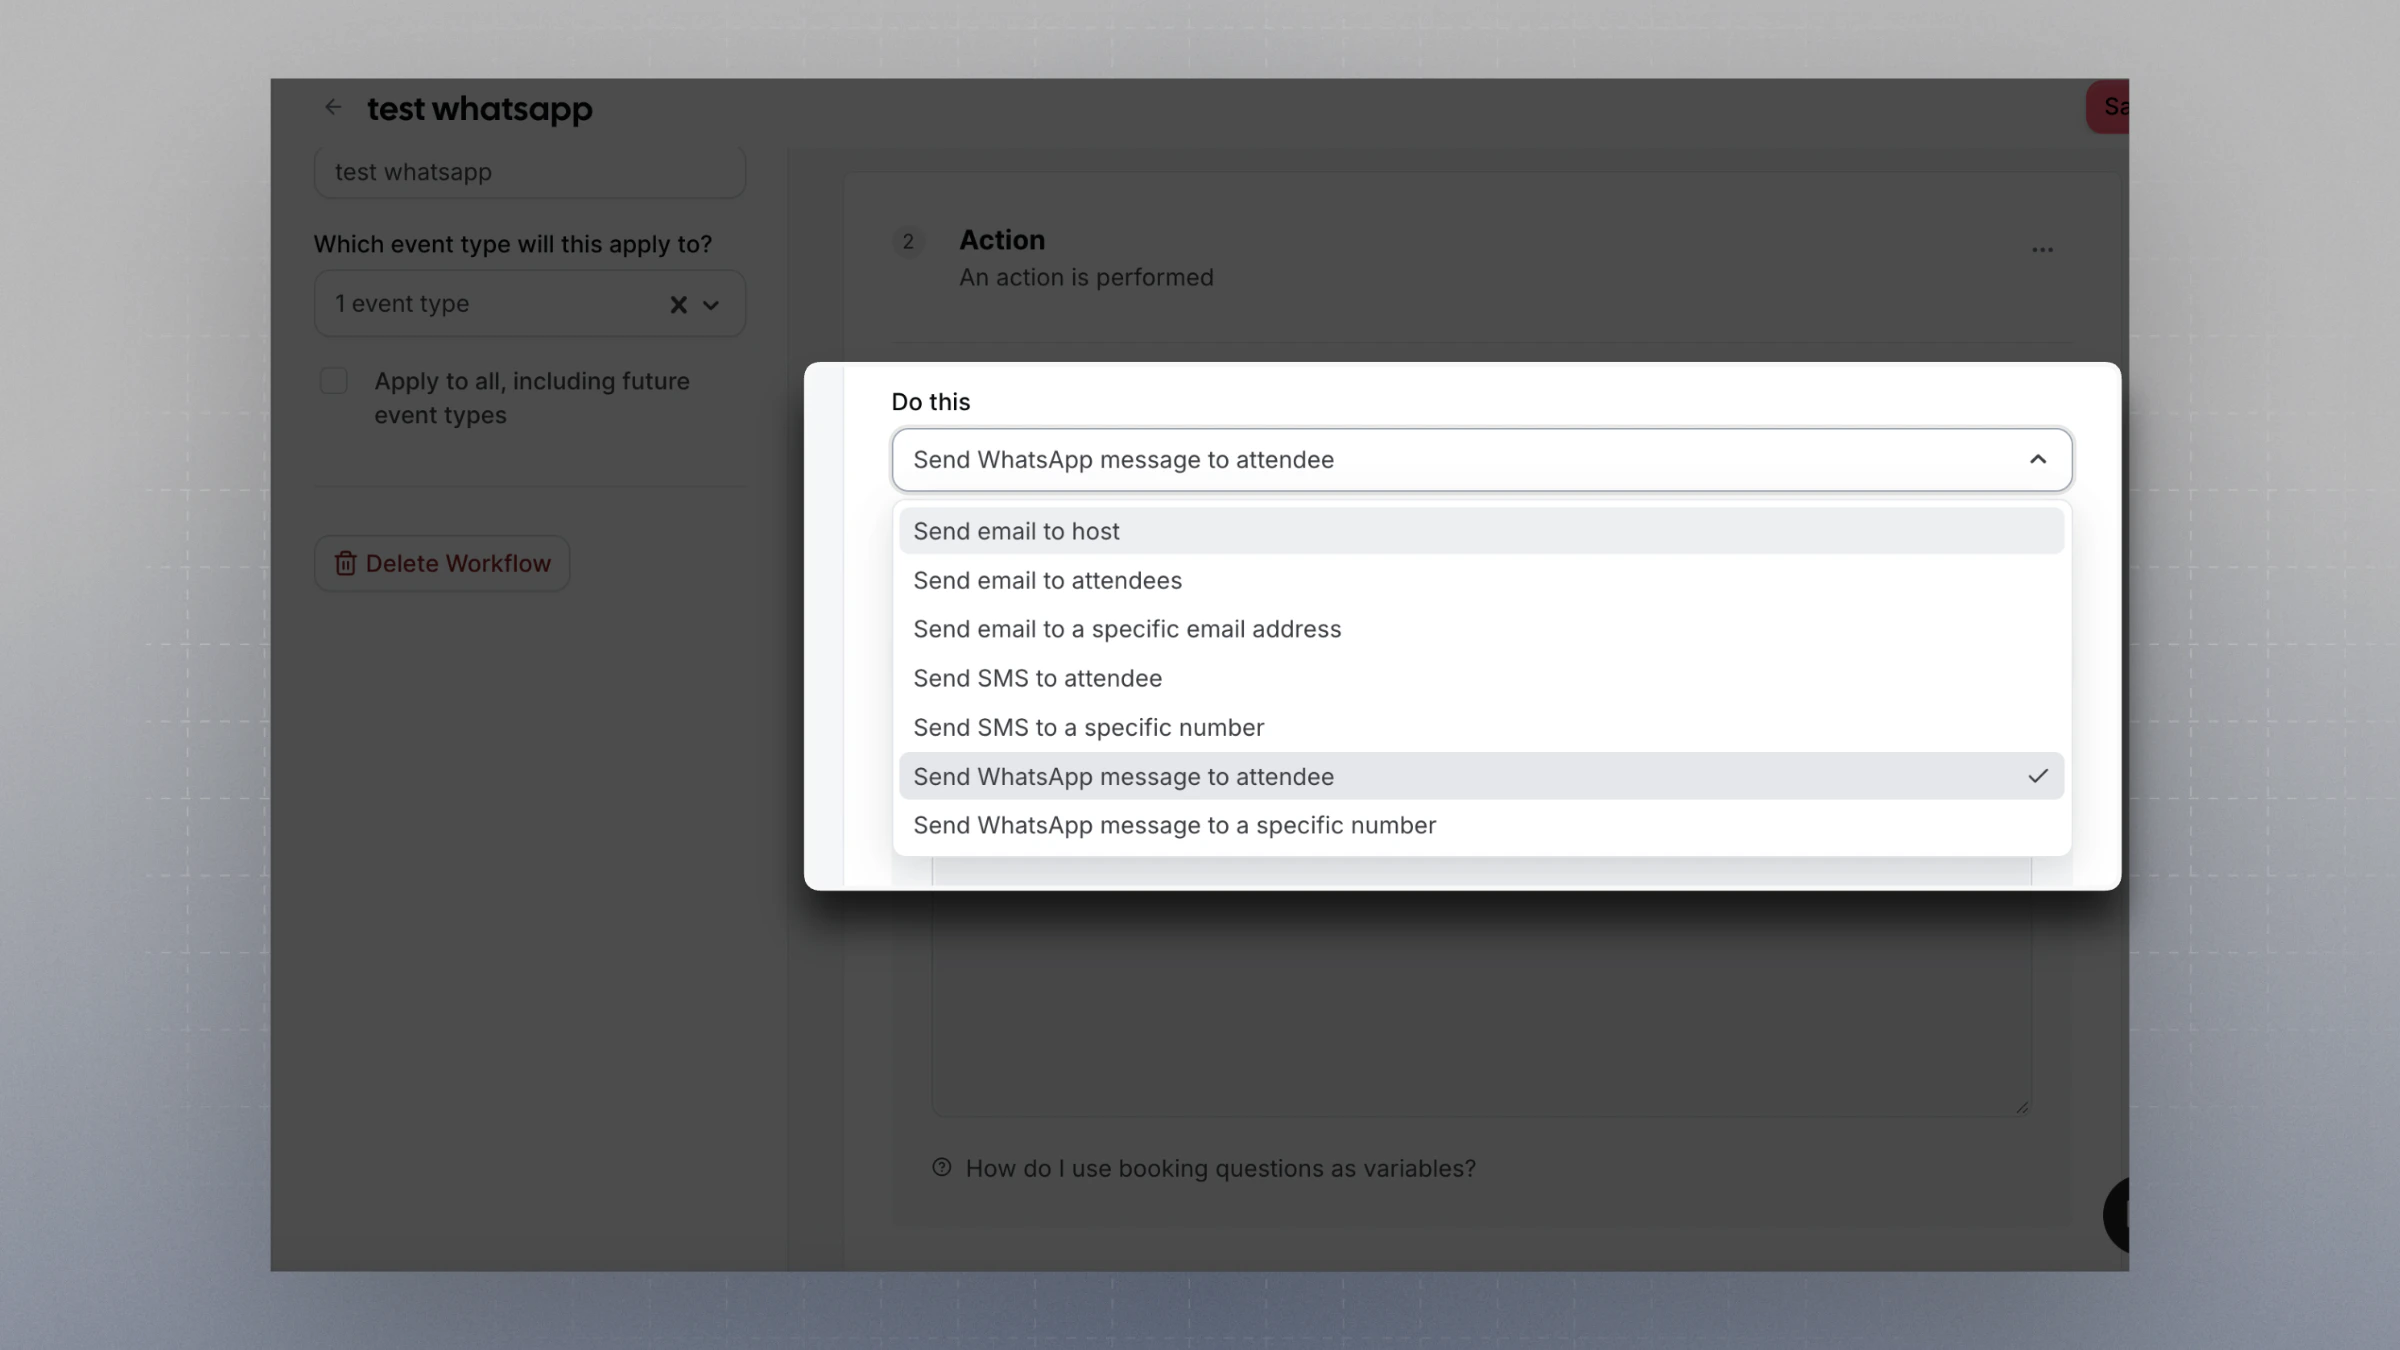Choose Send WhatsApp message to a specific number
2400x1350 pixels.
click(x=1174, y=825)
